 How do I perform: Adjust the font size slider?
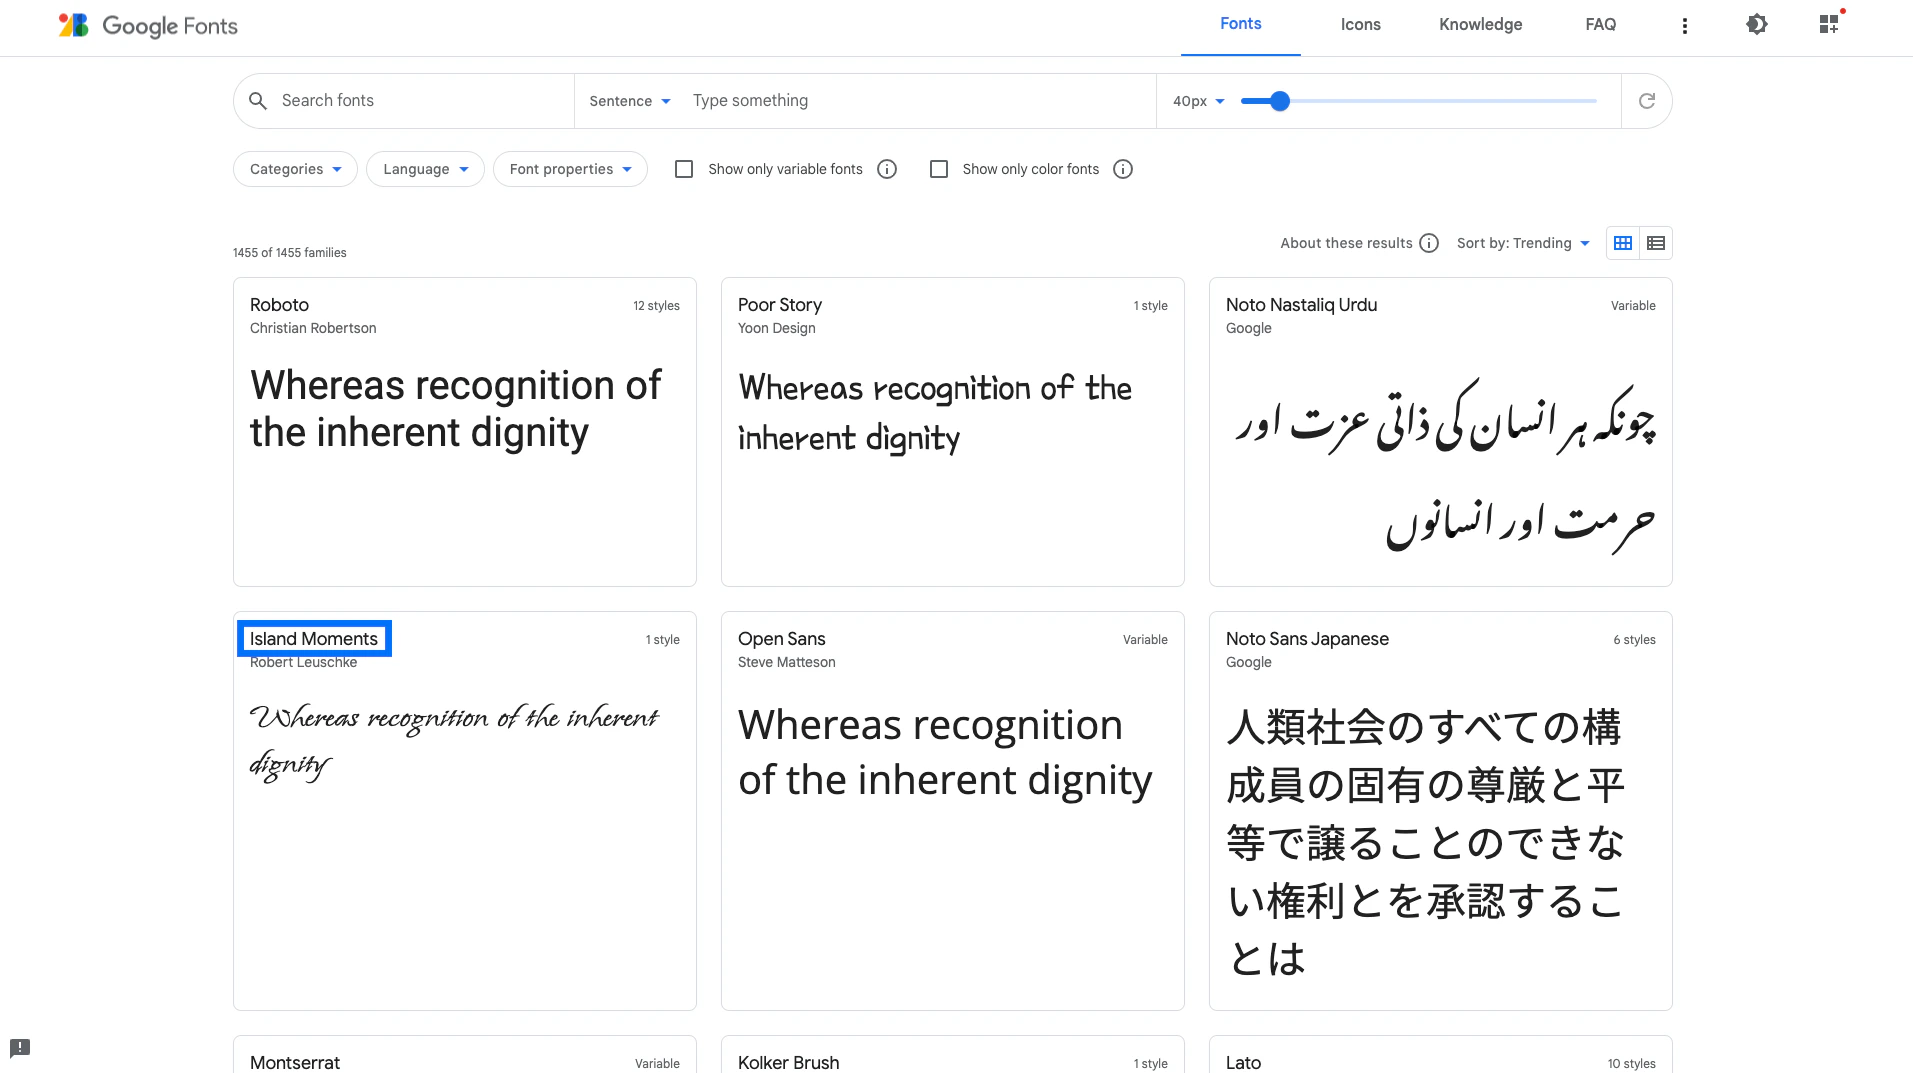pos(1281,100)
